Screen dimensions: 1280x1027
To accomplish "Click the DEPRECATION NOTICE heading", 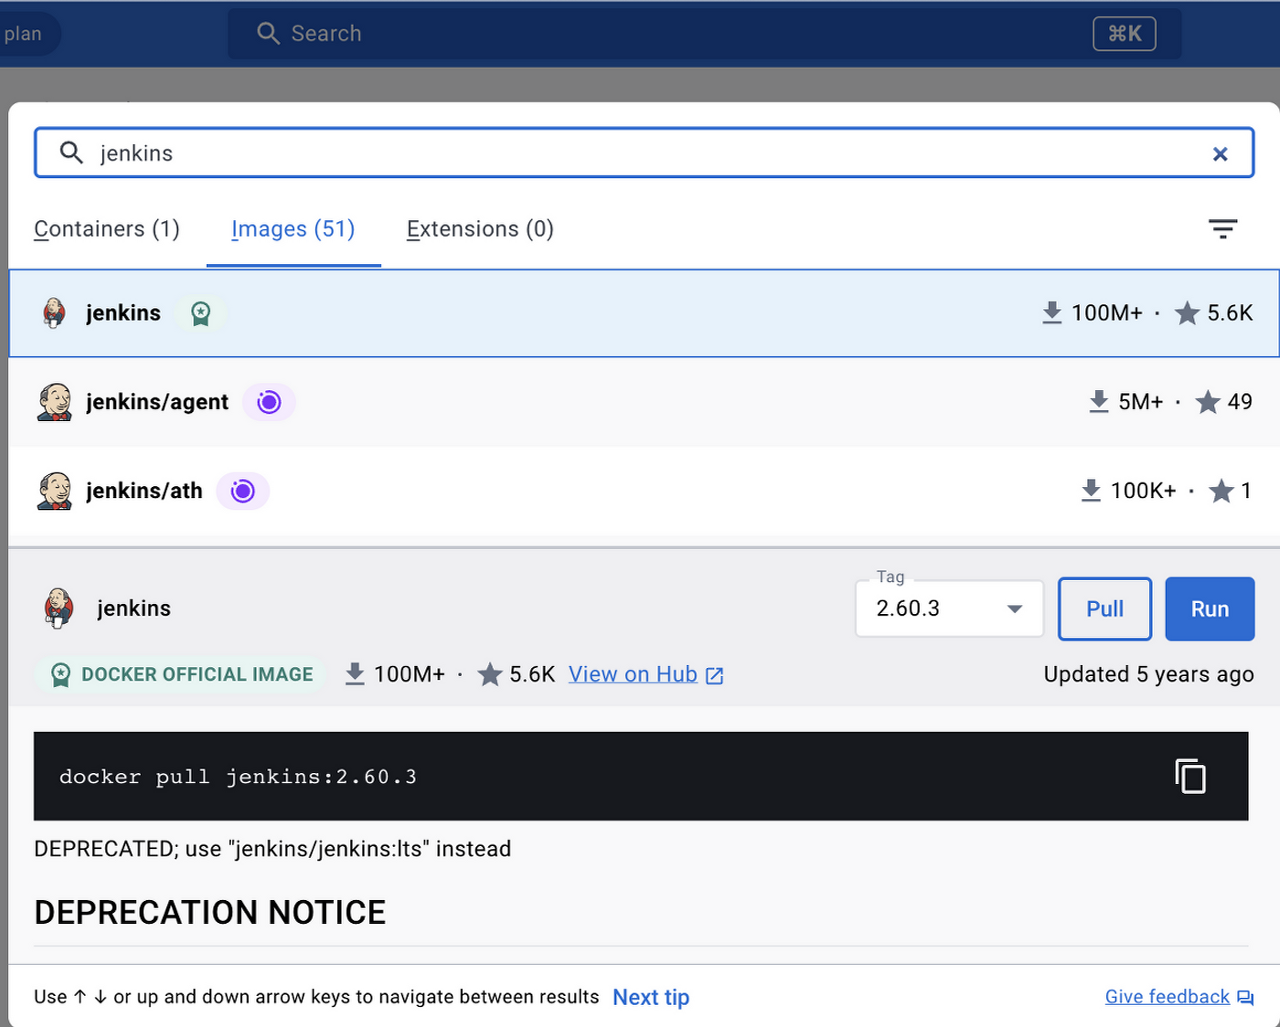I will (210, 912).
